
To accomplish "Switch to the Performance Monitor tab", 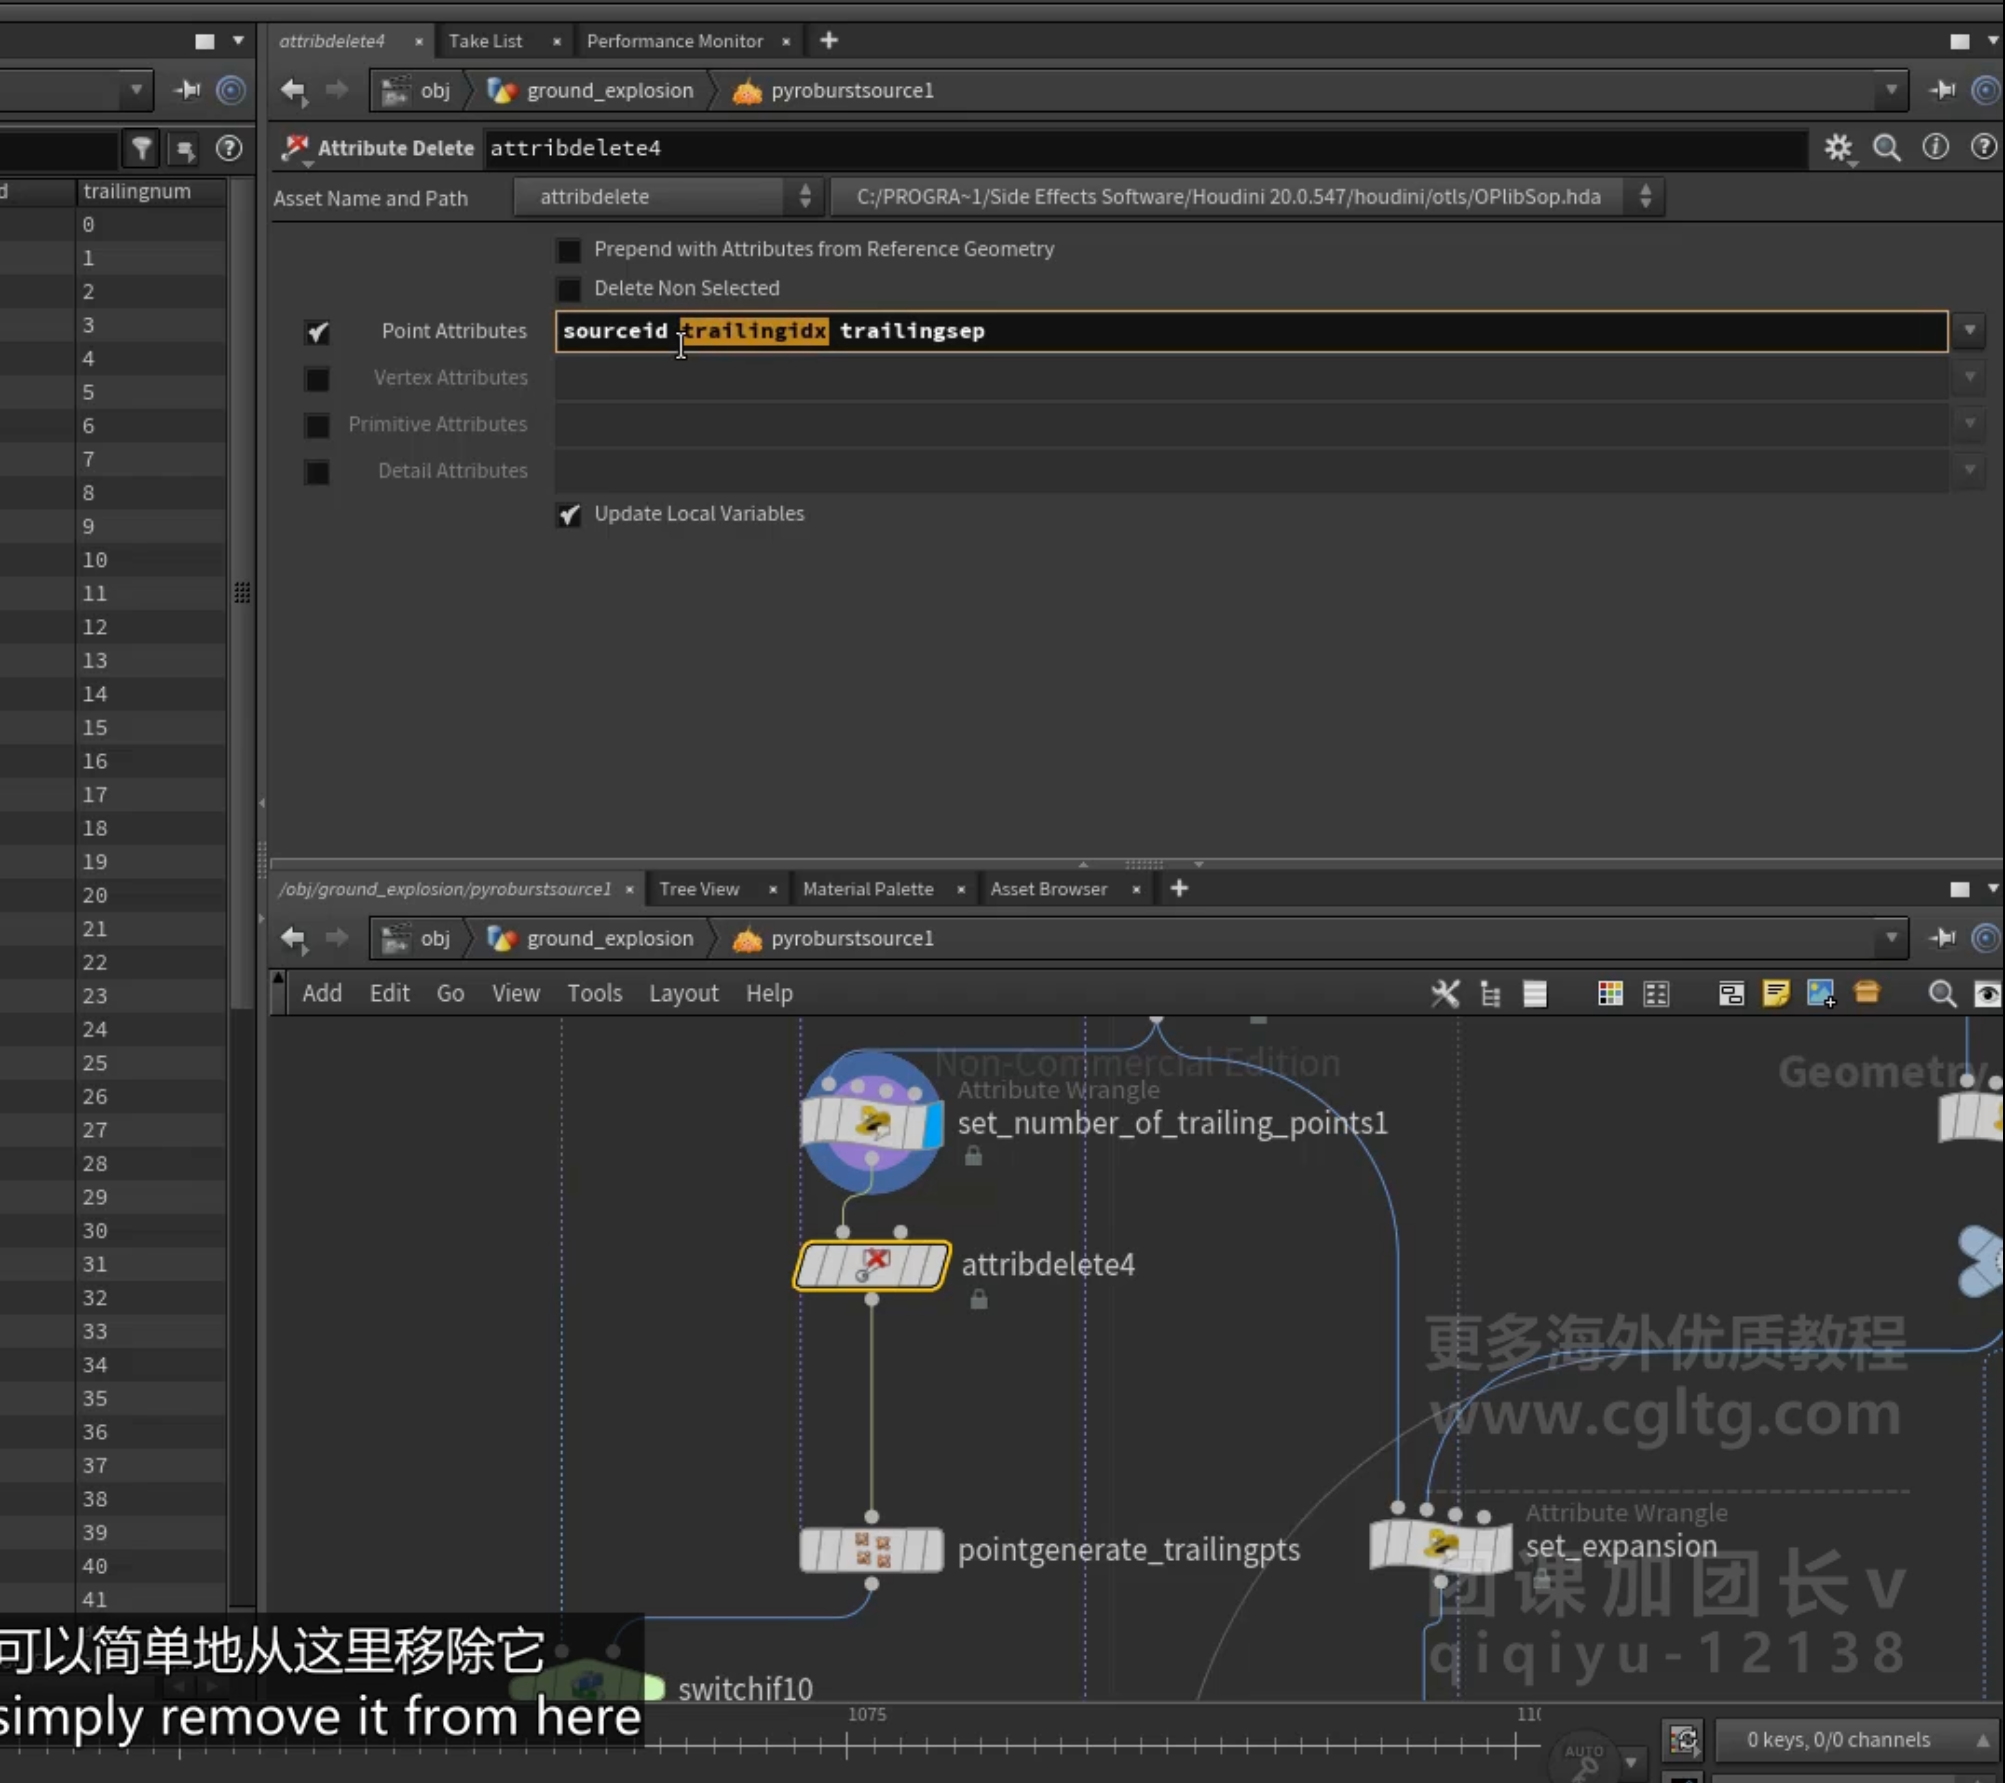I will 675,41.
